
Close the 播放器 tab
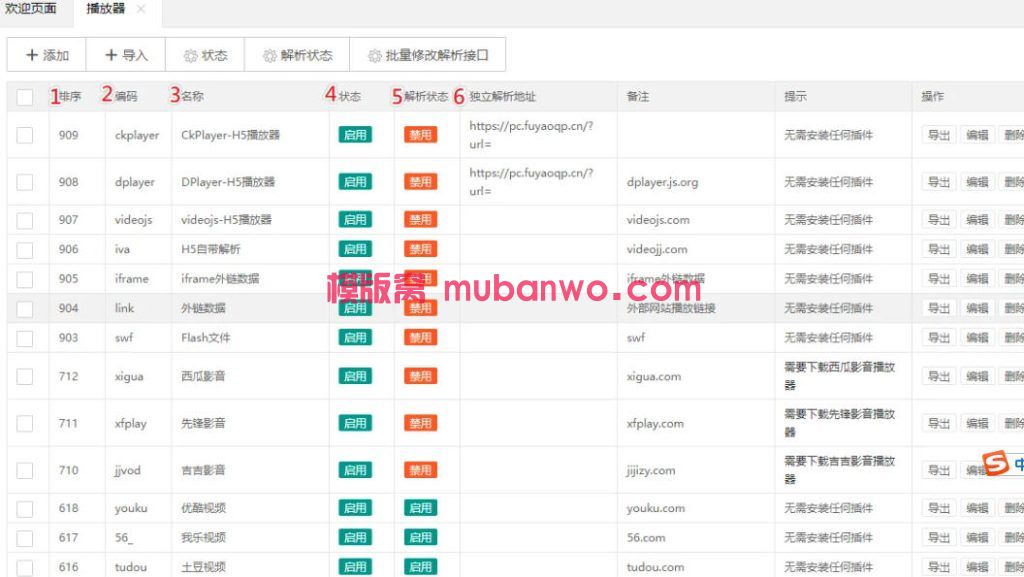click(x=141, y=9)
